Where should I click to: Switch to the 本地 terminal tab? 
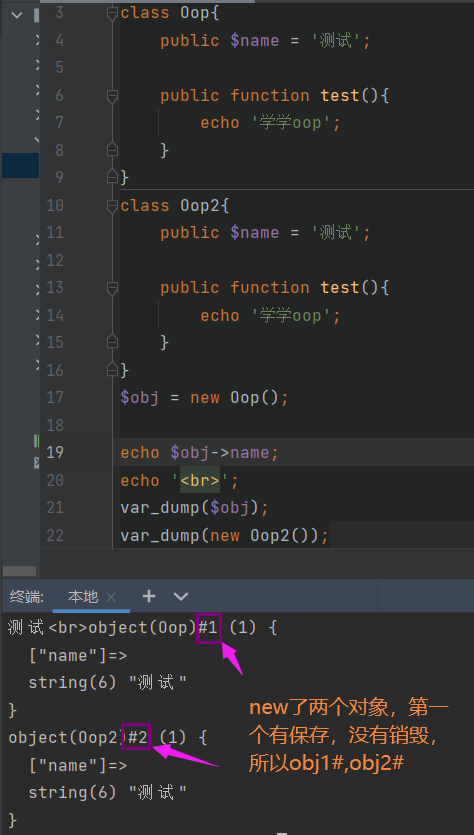[x=83, y=597]
